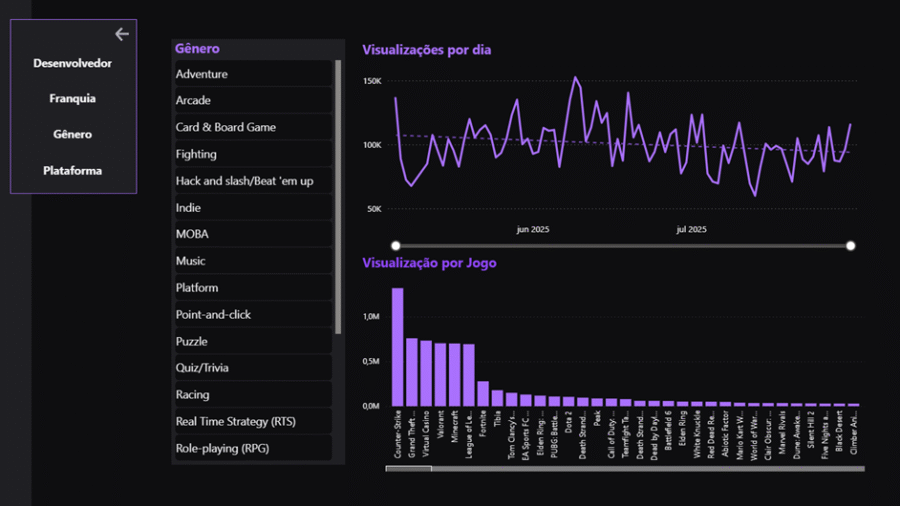The image size is (900, 506).
Task: Click the left date range slider handle
Action: pos(396,246)
